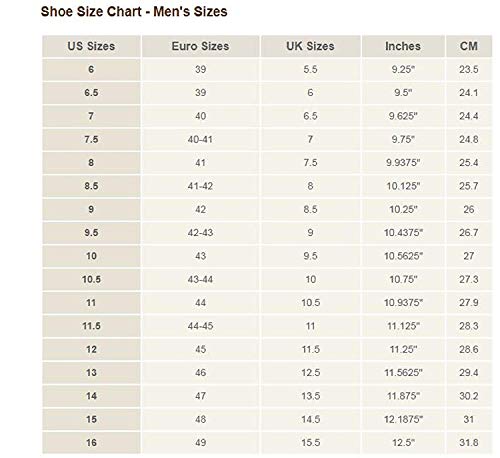Image resolution: width=500 pixels, height=458 pixels.
Task: Select Euro size 49 cell
Action: coord(200,443)
